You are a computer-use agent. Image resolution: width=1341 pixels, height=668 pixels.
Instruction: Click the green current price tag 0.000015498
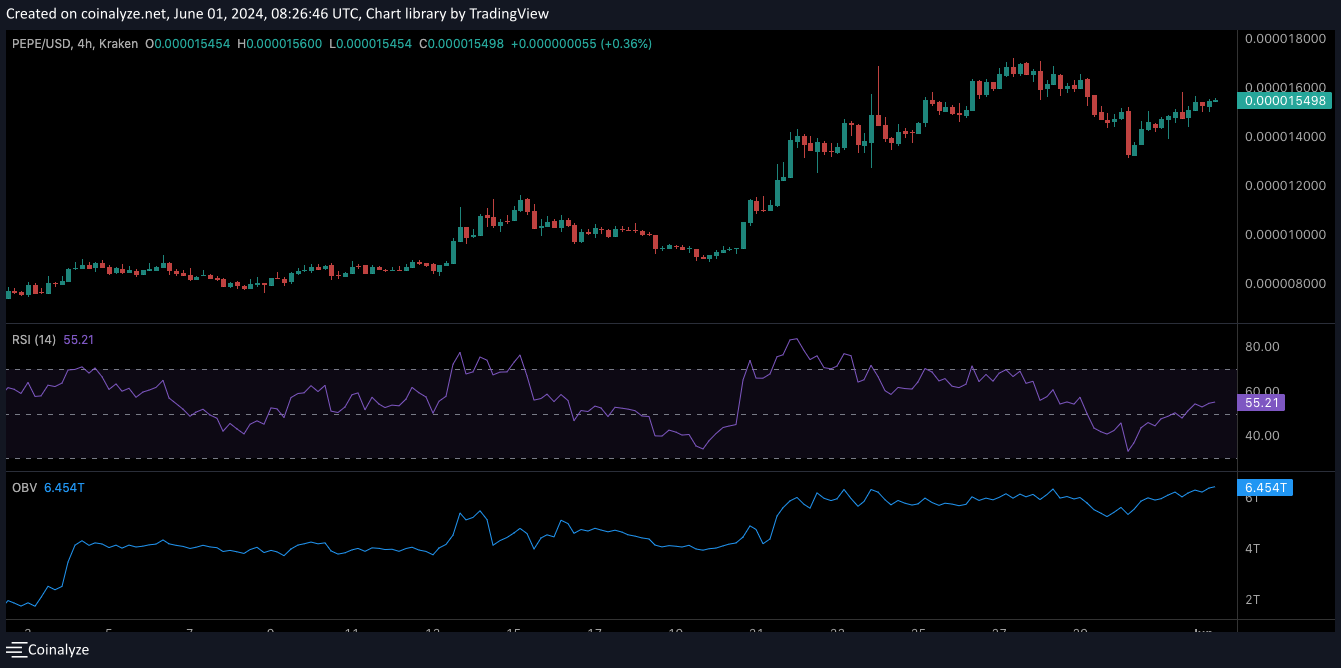[x=1285, y=100]
